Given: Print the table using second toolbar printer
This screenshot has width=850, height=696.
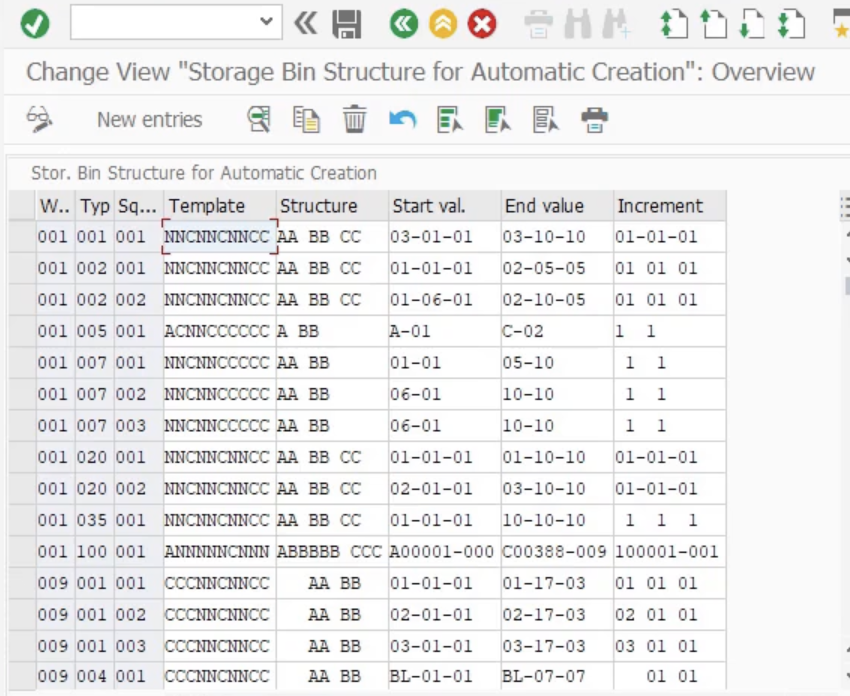Looking at the screenshot, I should [595, 120].
